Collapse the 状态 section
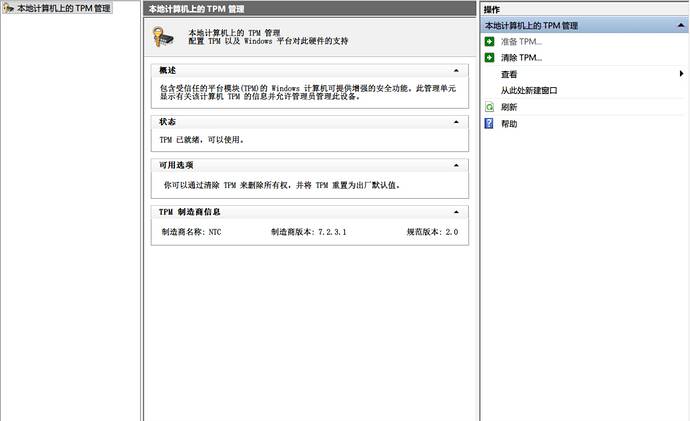This screenshot has width=690, height=421. coord(456,122)
